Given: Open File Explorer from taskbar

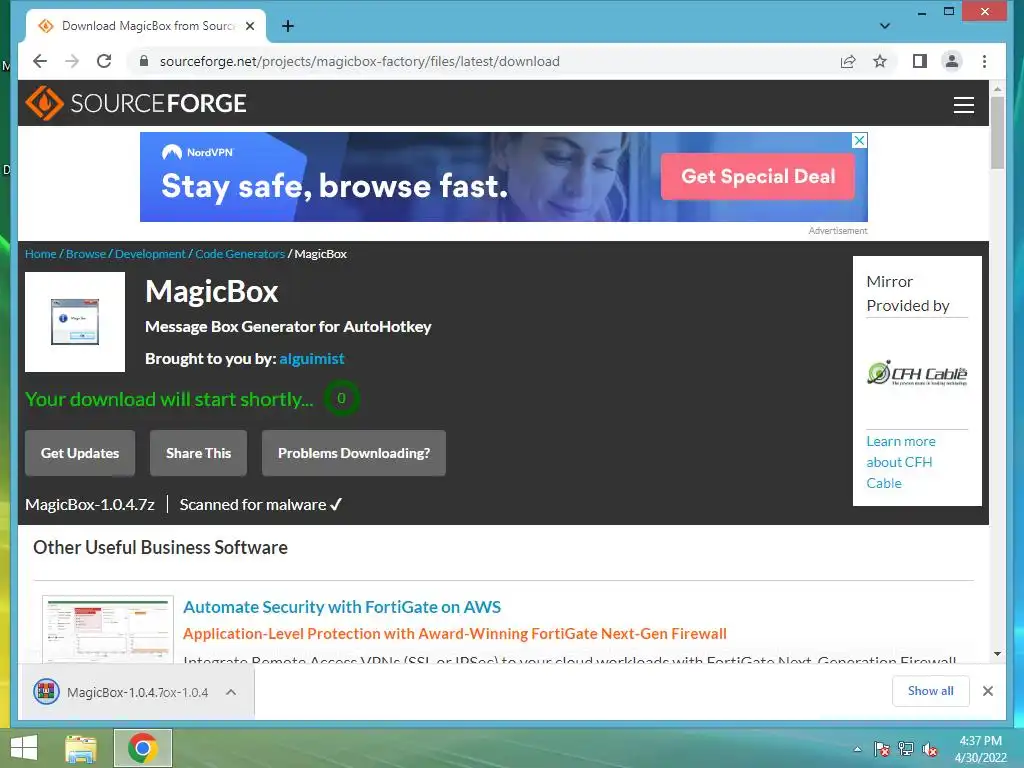Looking at the screenshot, I should [x=81, y=748].
